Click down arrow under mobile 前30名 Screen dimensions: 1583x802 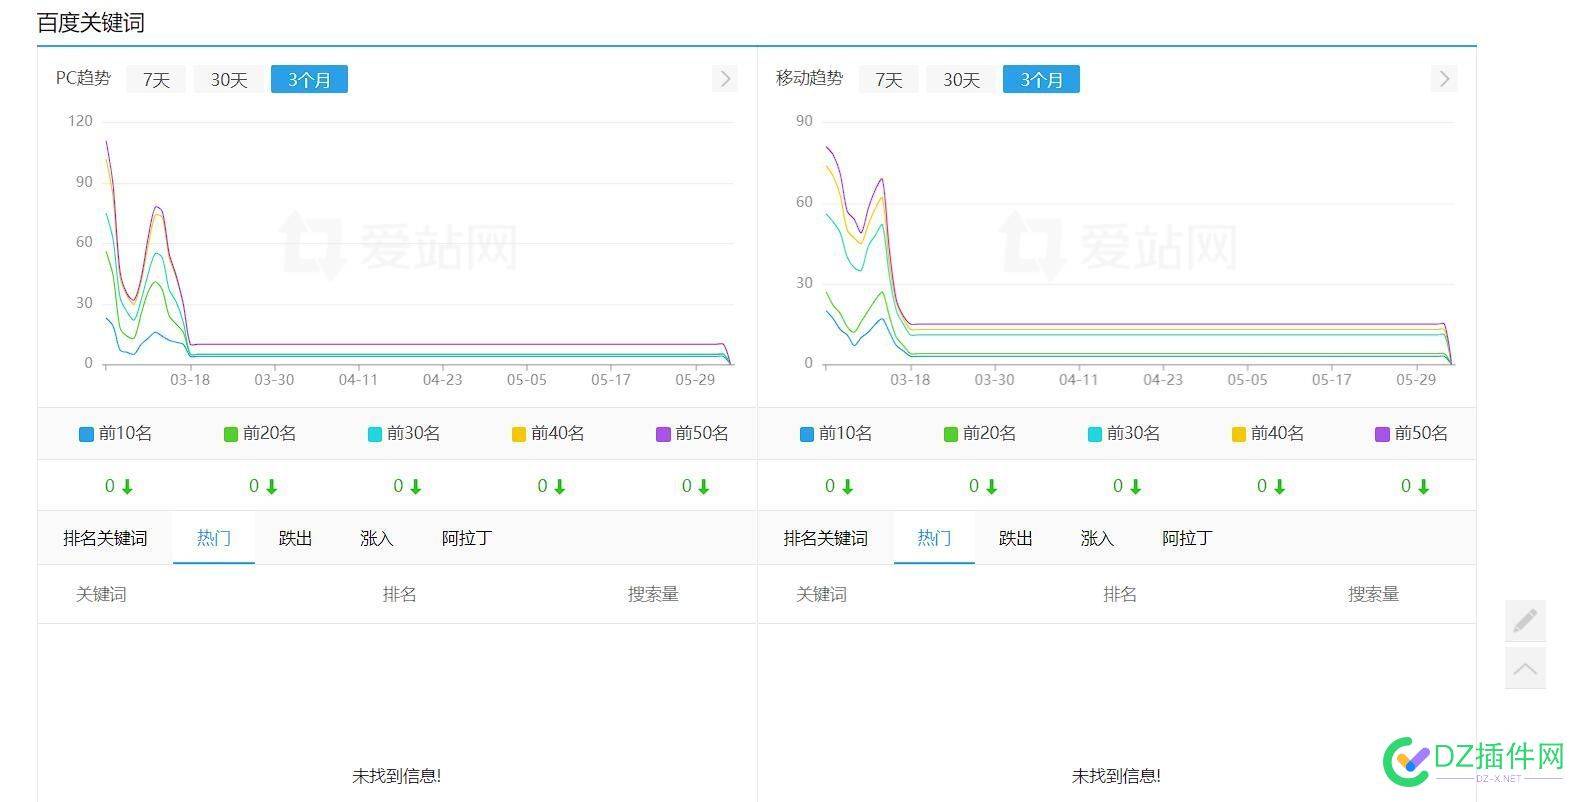(1135, 487)
